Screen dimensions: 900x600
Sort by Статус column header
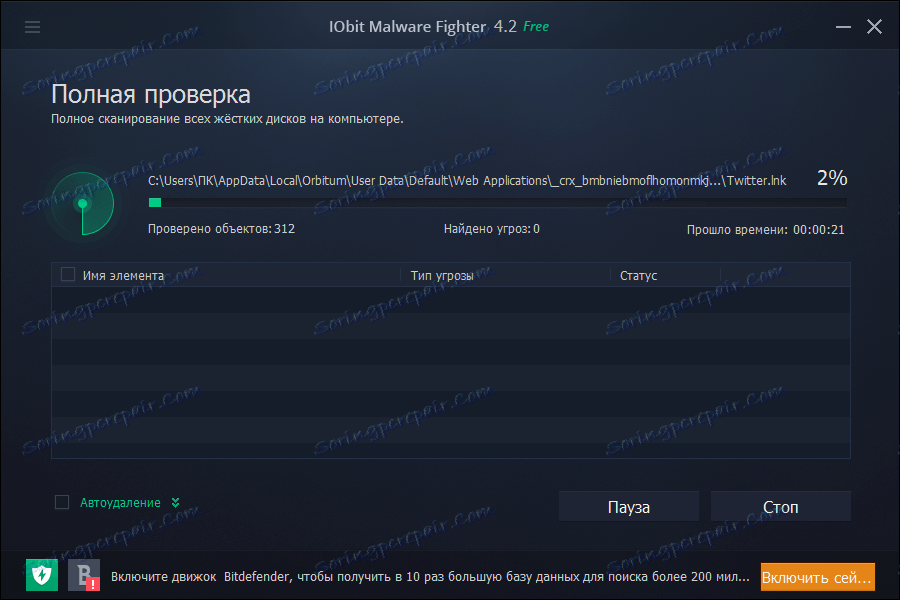(638, 276)
